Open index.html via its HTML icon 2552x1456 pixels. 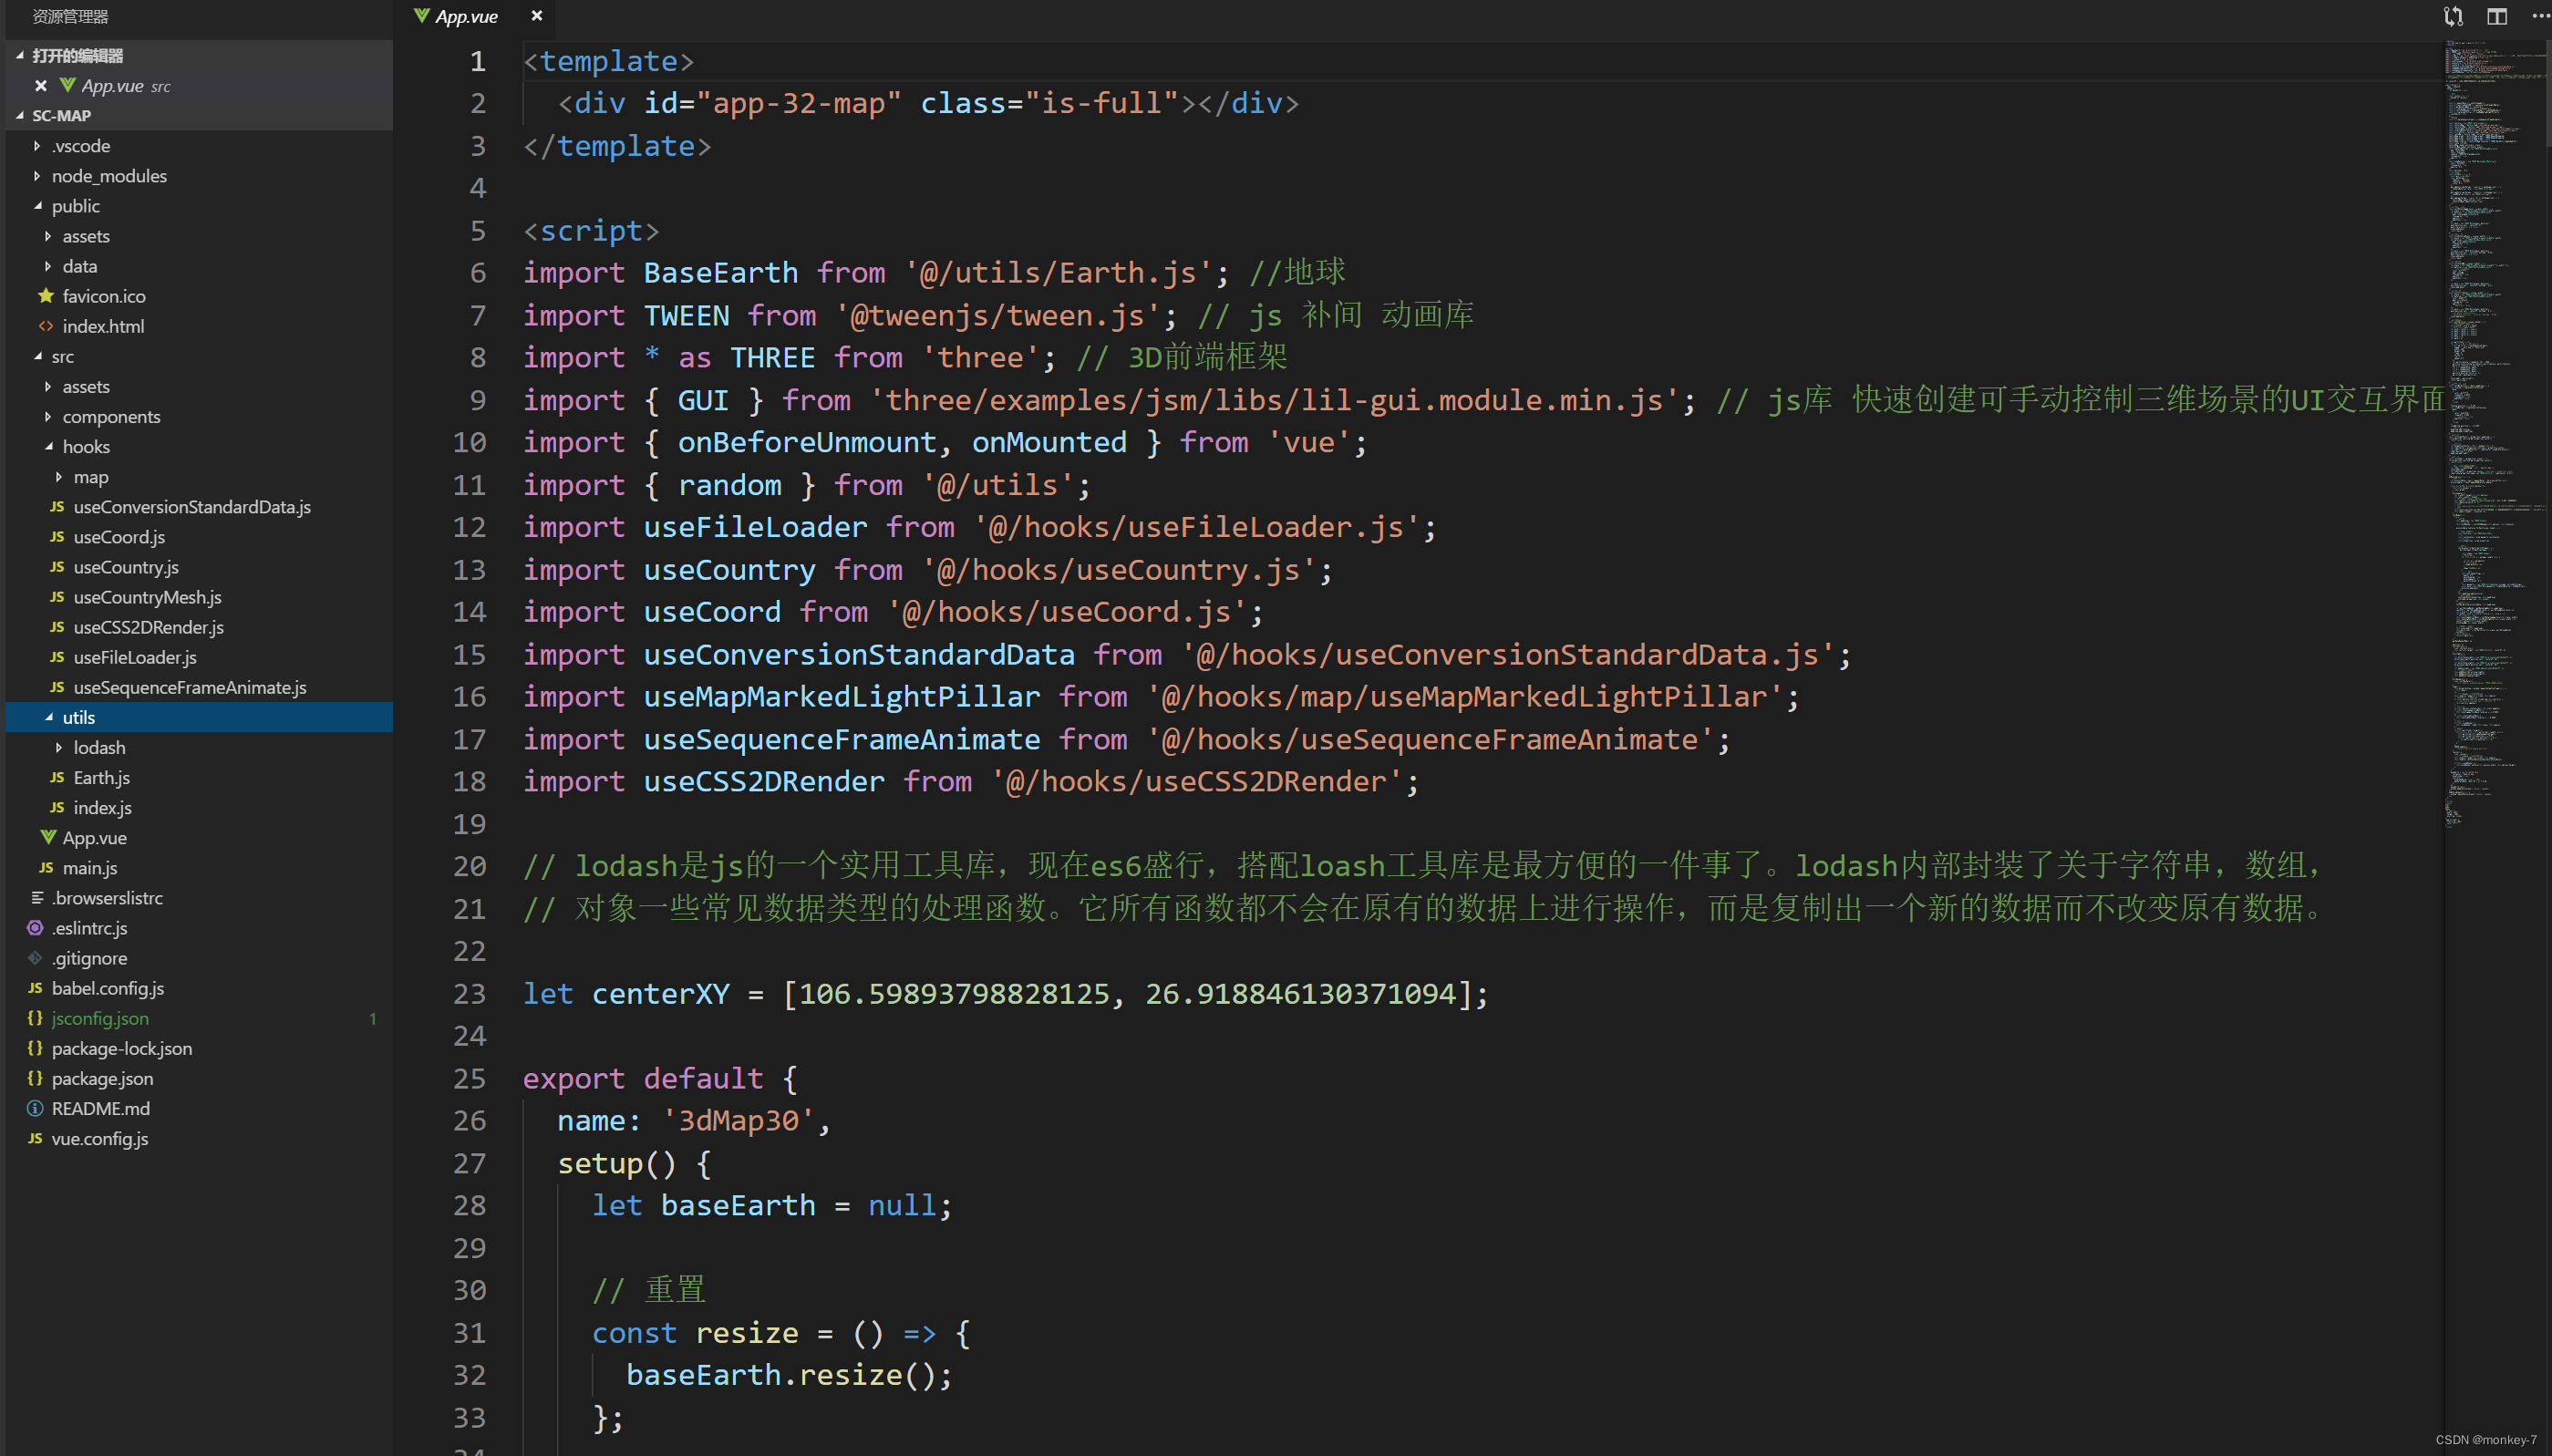[46, 326]
